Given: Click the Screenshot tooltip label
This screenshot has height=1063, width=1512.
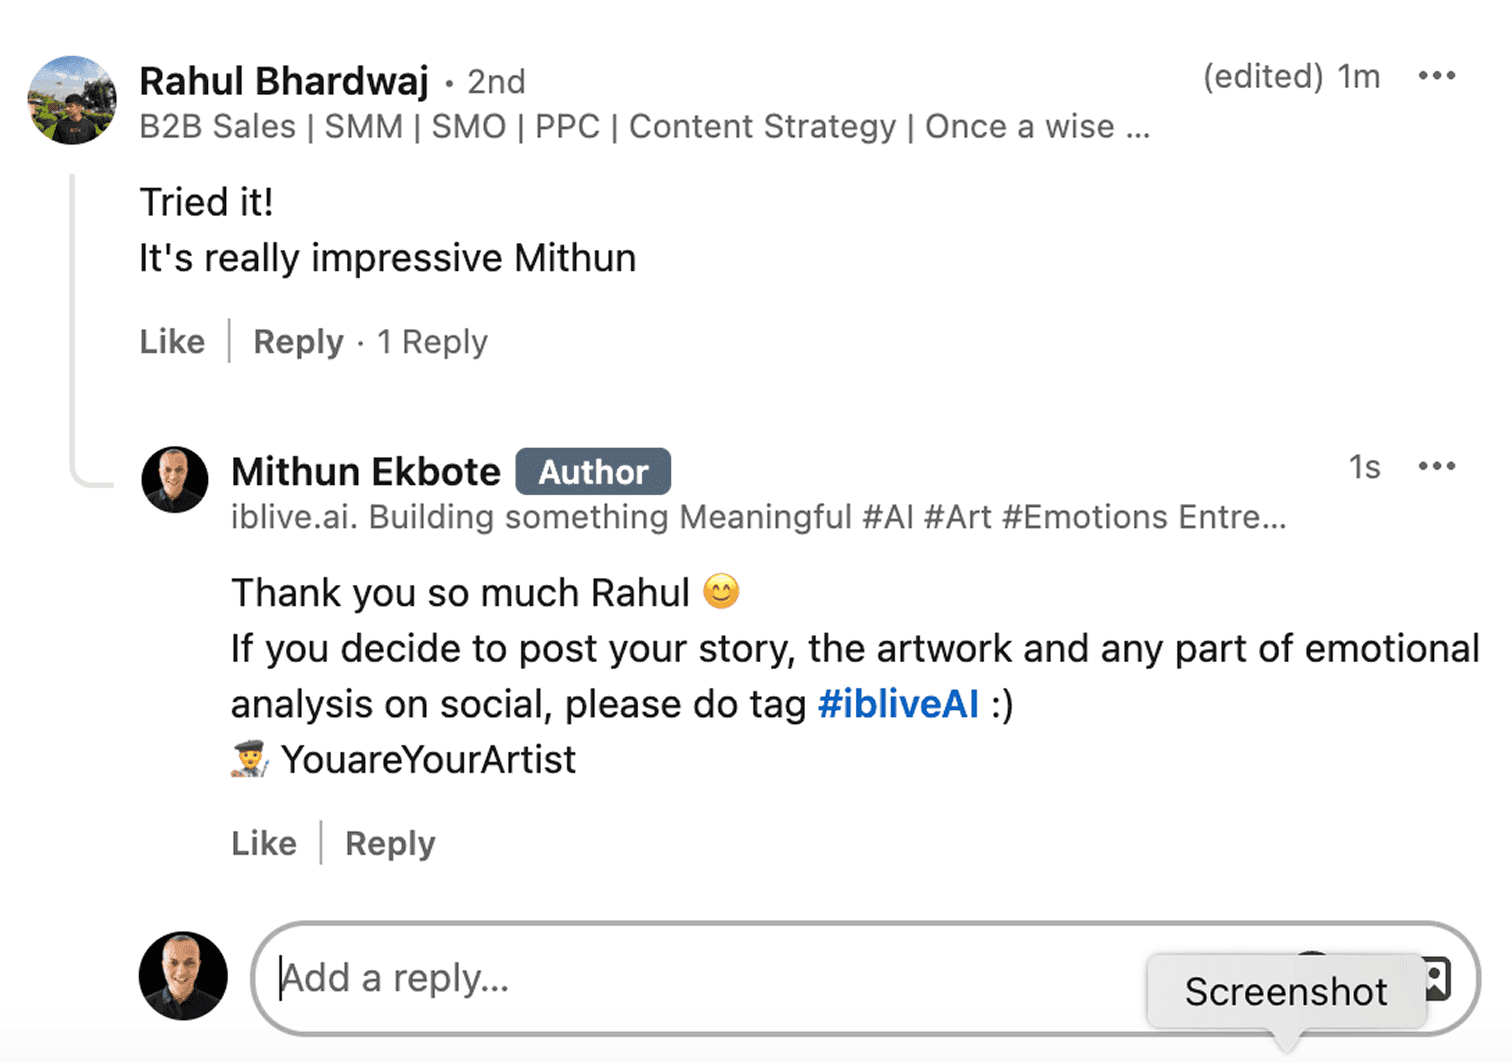Looking at the screenshot, I should 1286,991.
